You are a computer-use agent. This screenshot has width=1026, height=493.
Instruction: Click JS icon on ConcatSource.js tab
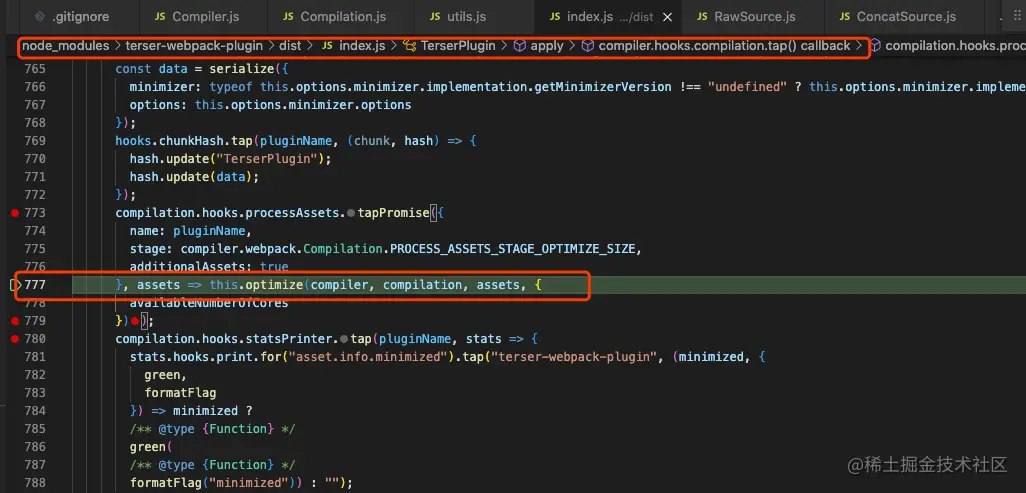845,17
